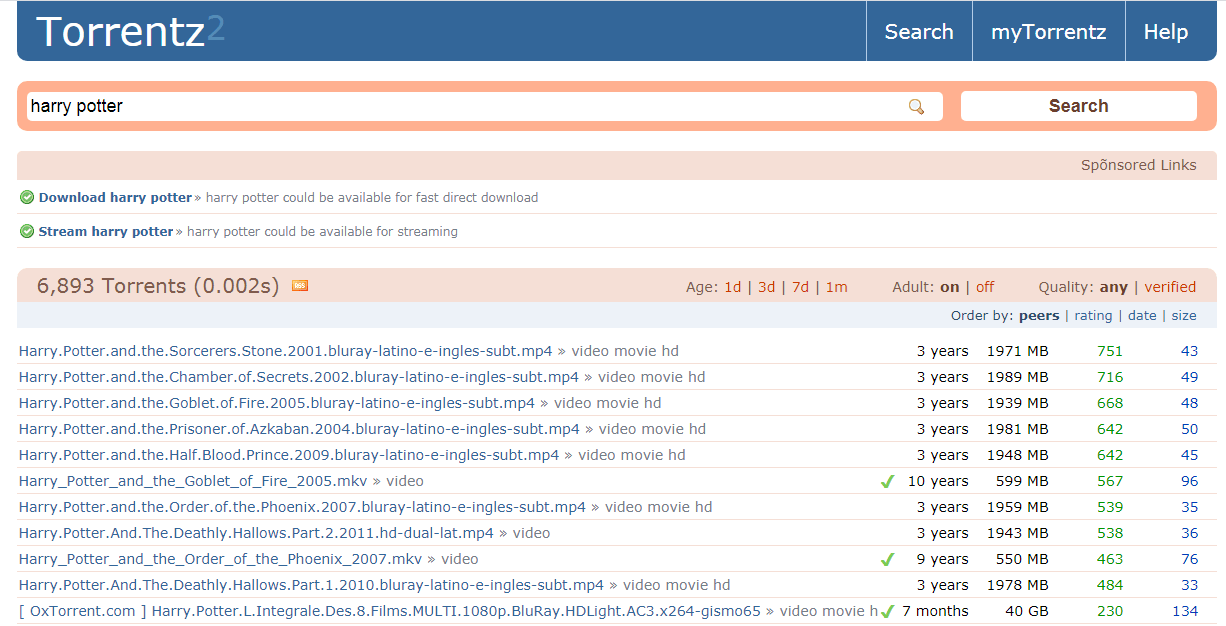Viewport: 1226px width, 626px height.
Task: Click the 6,893 Torrents results heading
Action: (158, 286)
